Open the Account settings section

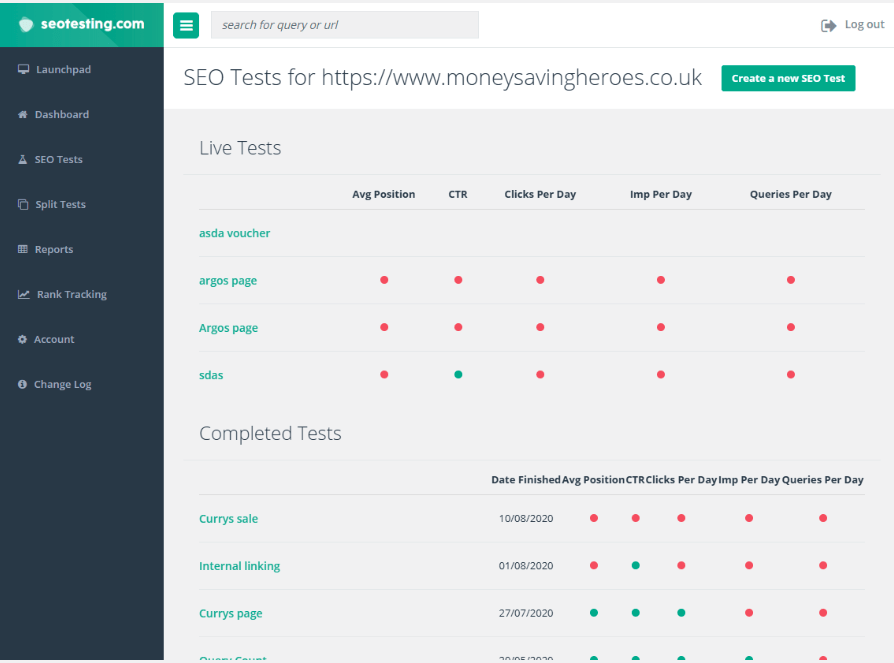[x=53, y=339]
